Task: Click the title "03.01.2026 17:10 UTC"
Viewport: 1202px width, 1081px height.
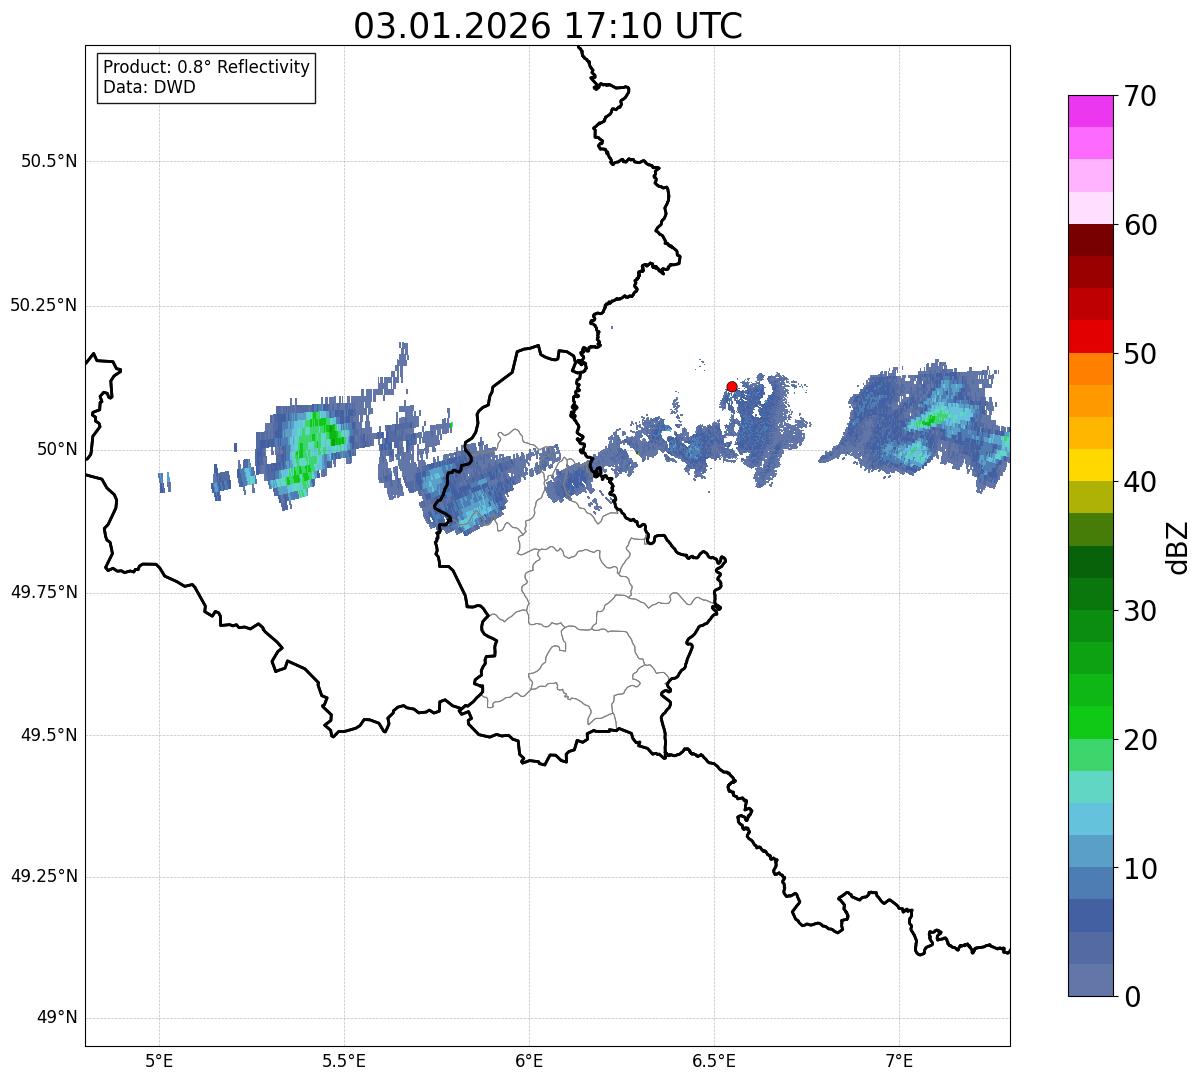Action: coord(548,26)
